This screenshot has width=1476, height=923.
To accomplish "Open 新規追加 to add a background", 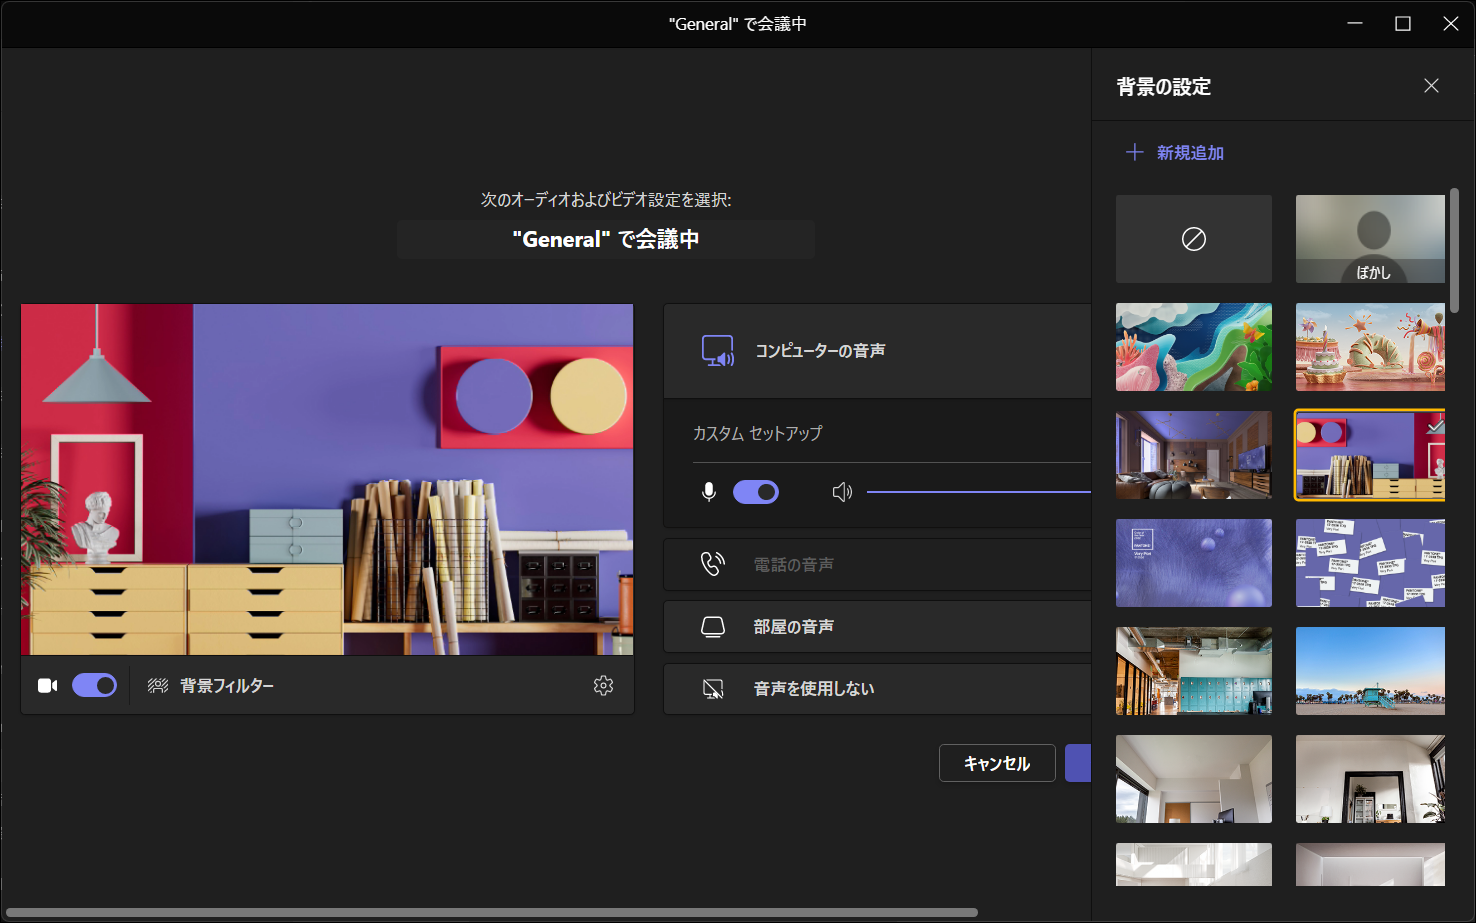I will (1188, 152).
